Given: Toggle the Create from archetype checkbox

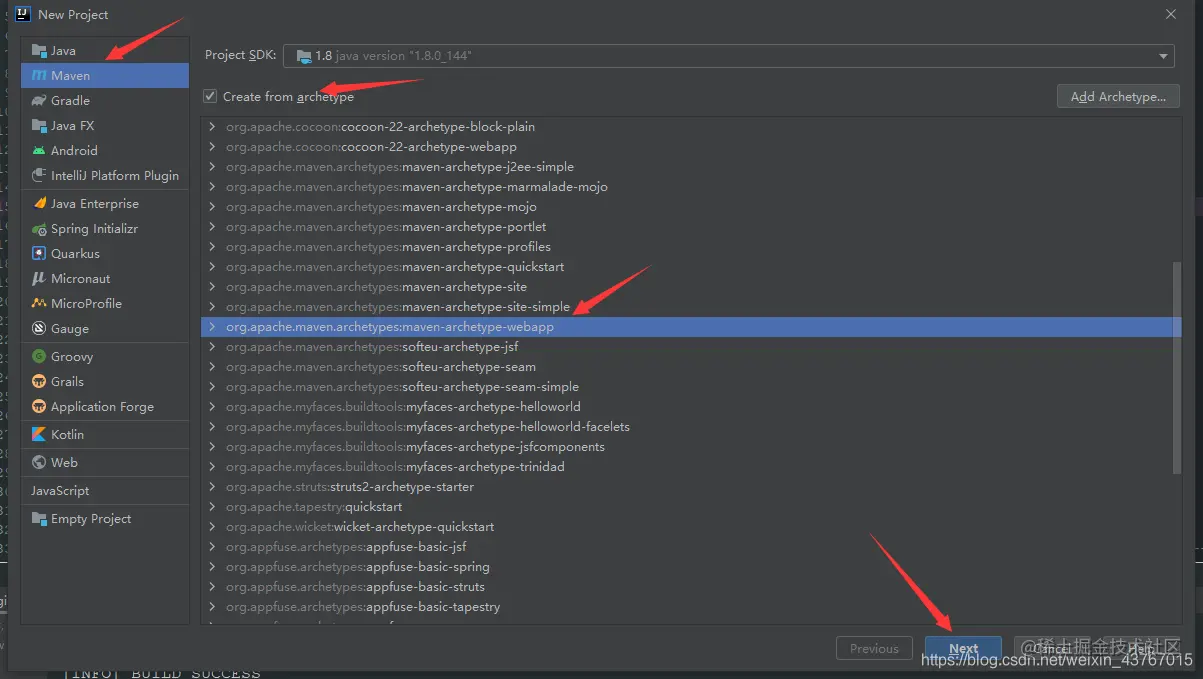Looking at the screenshot, I should click(x=210, y=96).
